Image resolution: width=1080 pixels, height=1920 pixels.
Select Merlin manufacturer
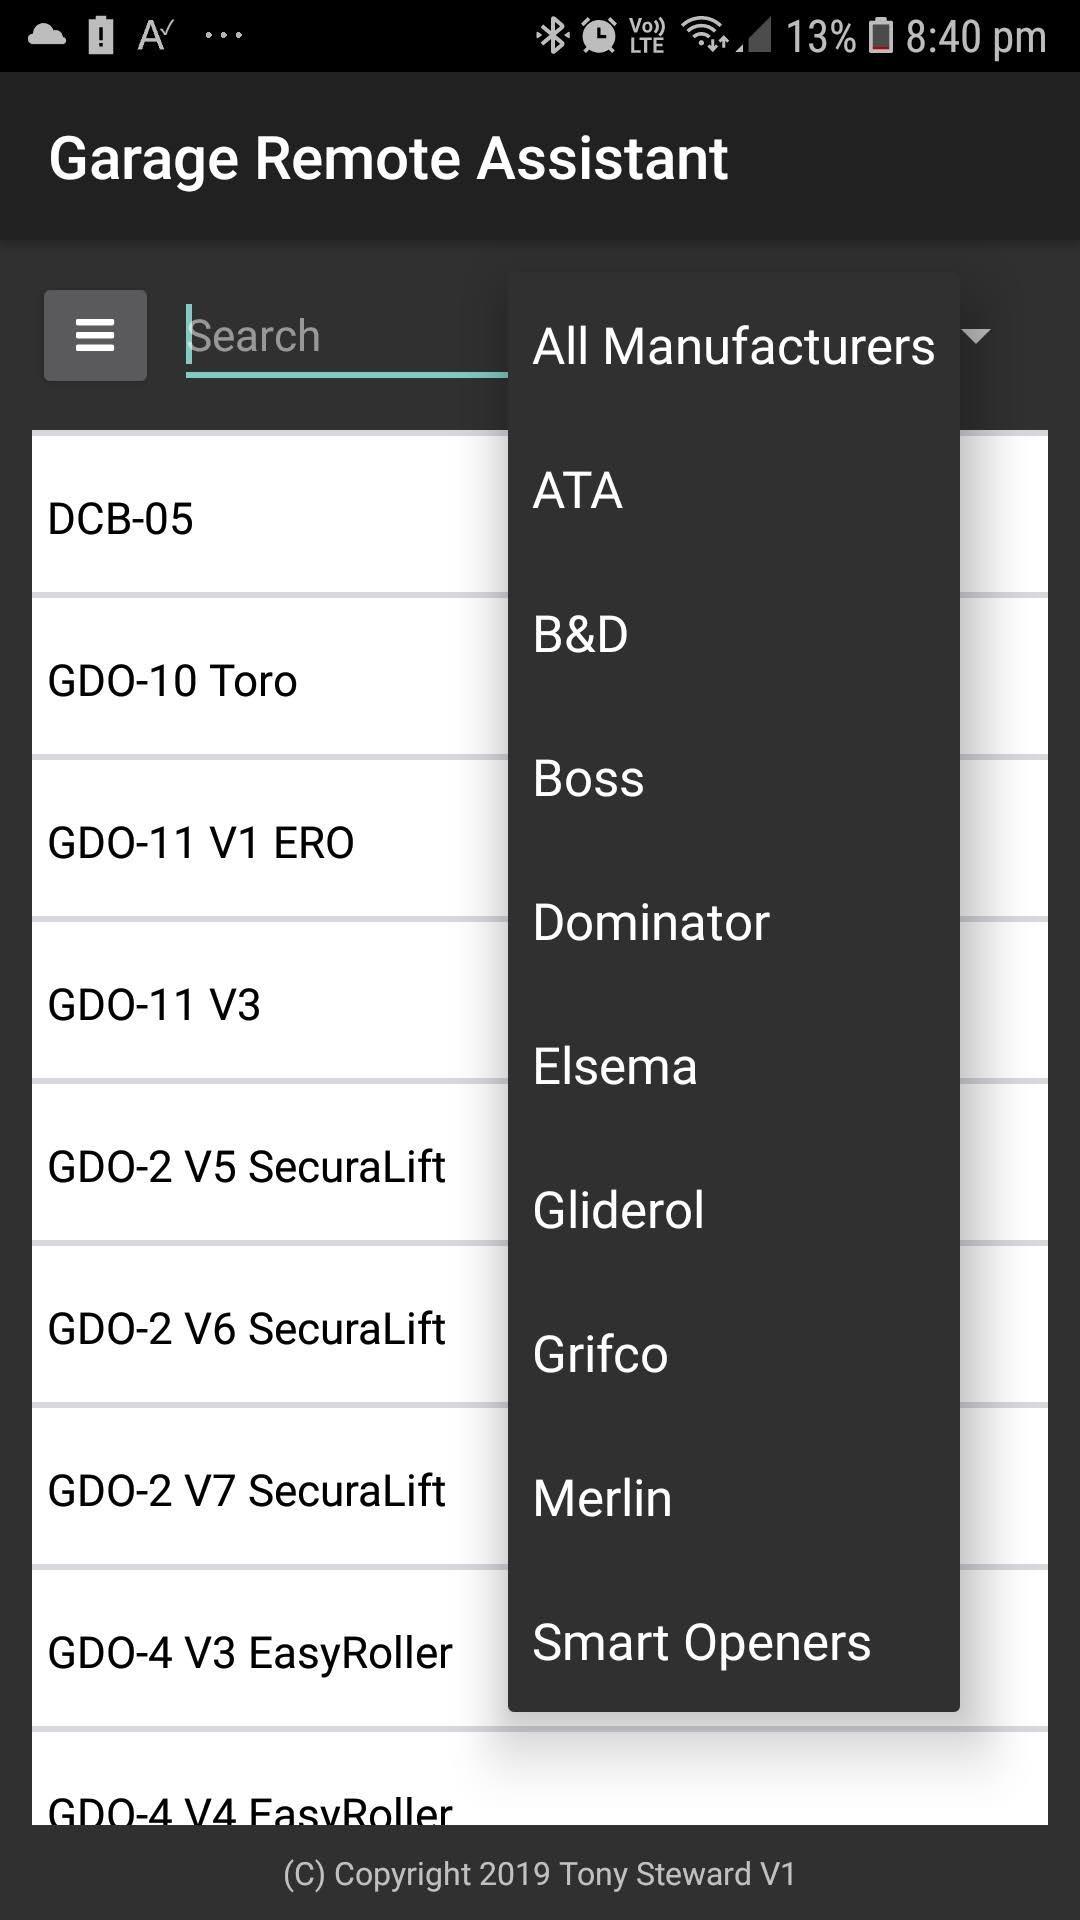733,1498
